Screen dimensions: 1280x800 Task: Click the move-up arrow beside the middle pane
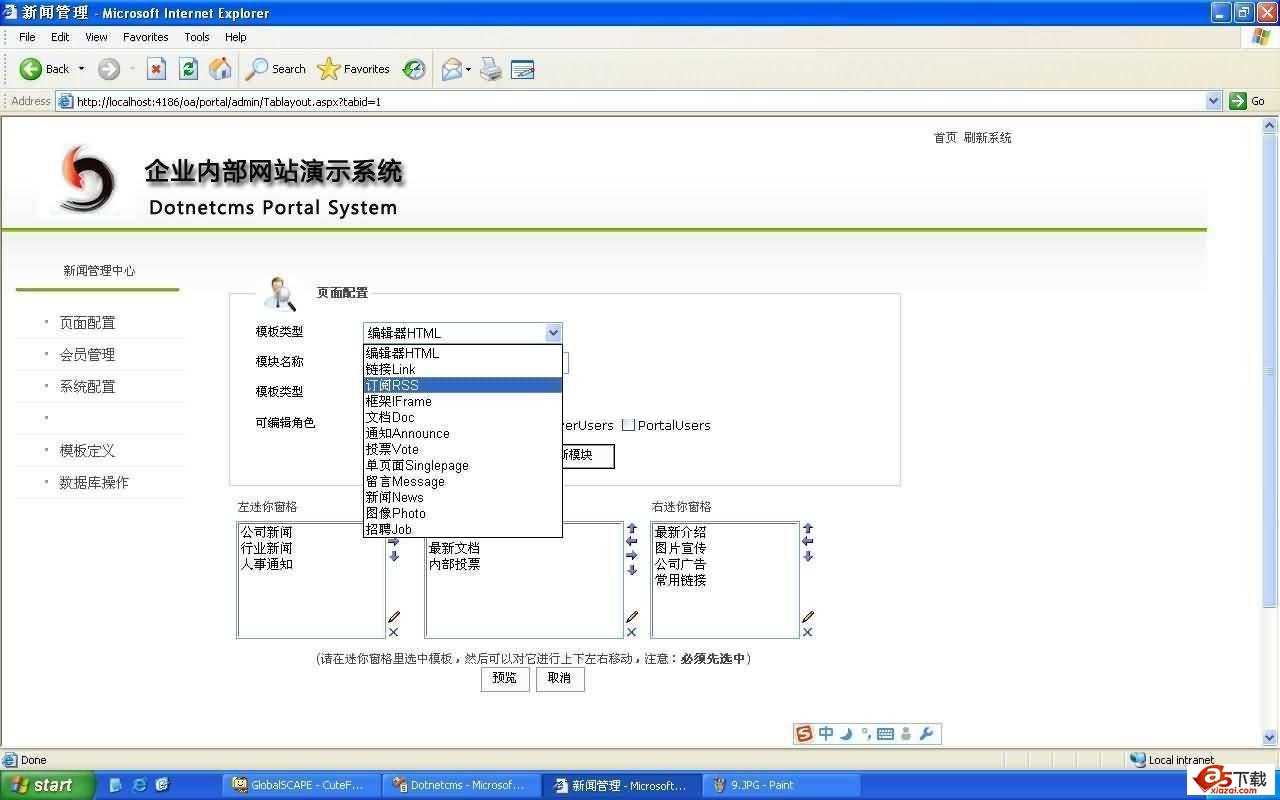point(632,528)
